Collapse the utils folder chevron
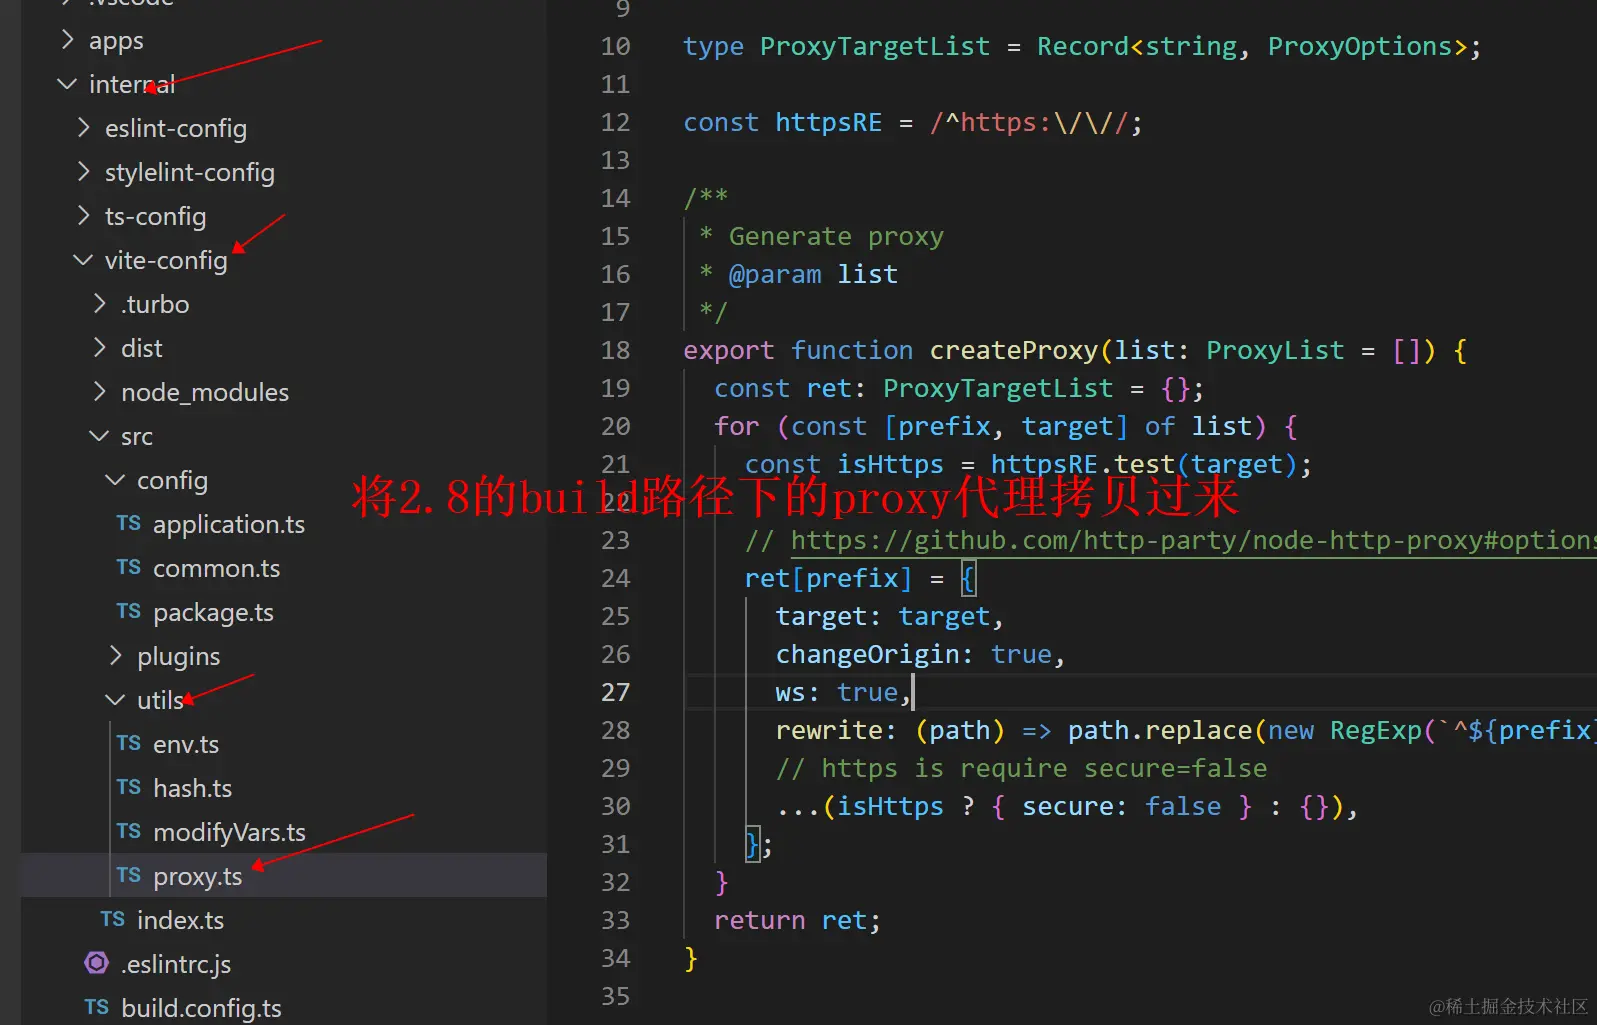 [x=115, y=700]
